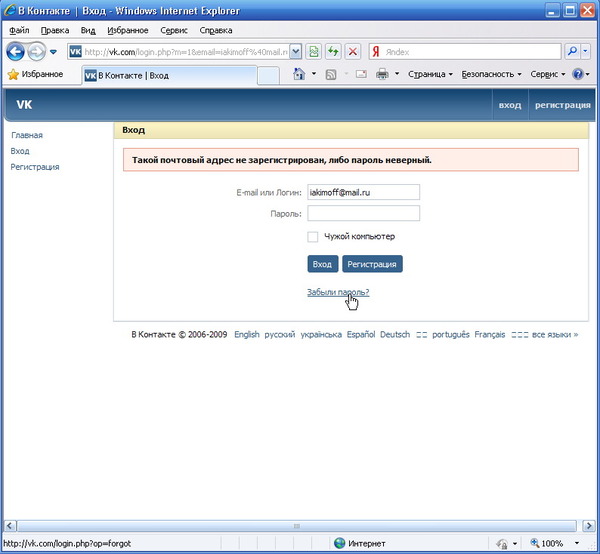The height and width of the screenshot is (554, 600).
Task: Switch language to Français
Action: [x=490, y=334]
